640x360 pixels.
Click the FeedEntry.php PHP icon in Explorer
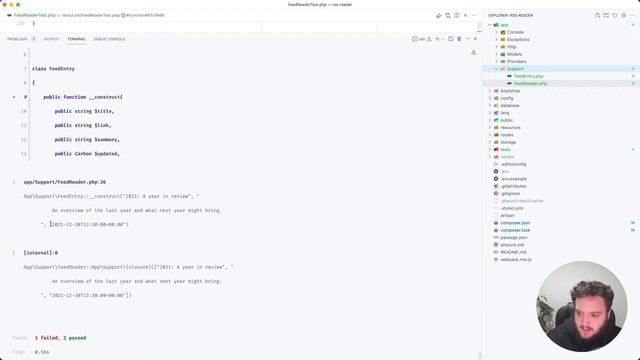(x=509, y=76)
